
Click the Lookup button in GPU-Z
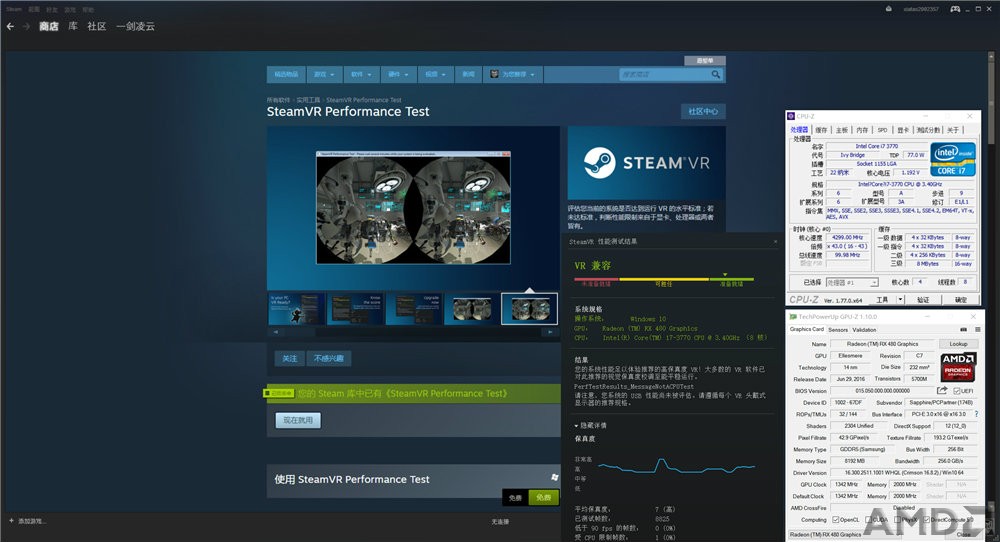(x=958, y=344)
